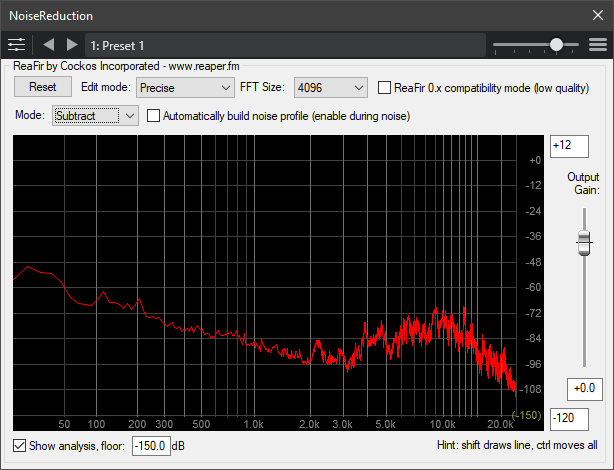Open the FFT Size 4096 dropdown
Screen dimensions: 614x470
point(330,87)
